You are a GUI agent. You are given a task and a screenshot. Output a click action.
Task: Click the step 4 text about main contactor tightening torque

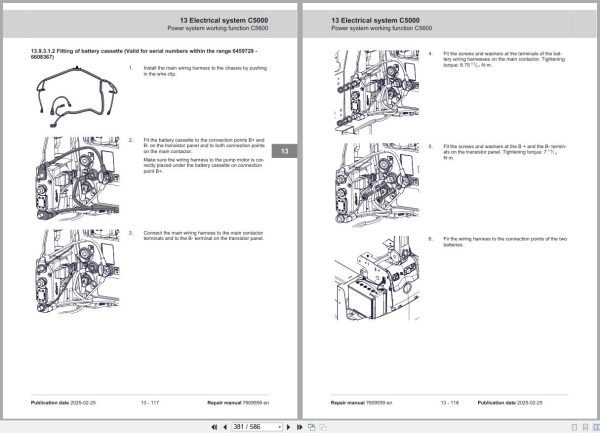point(504,59)
